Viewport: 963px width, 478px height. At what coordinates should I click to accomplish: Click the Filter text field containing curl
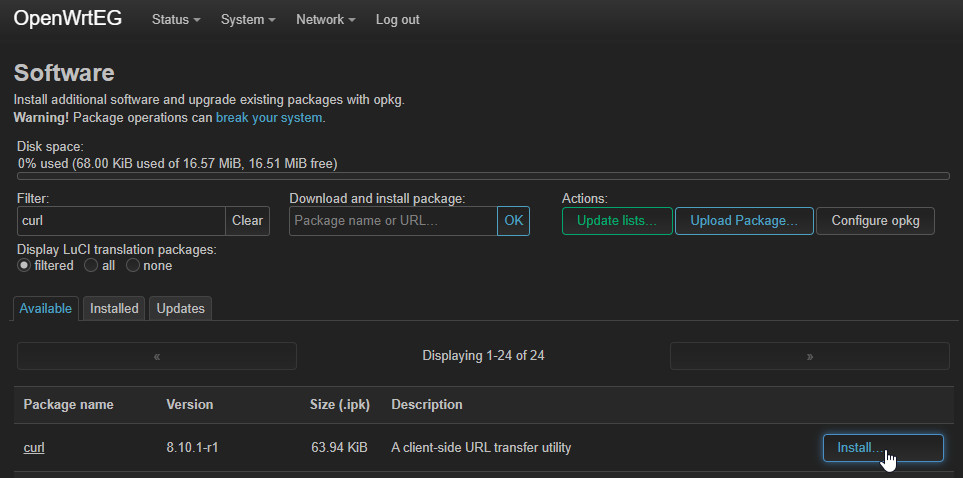121,221
